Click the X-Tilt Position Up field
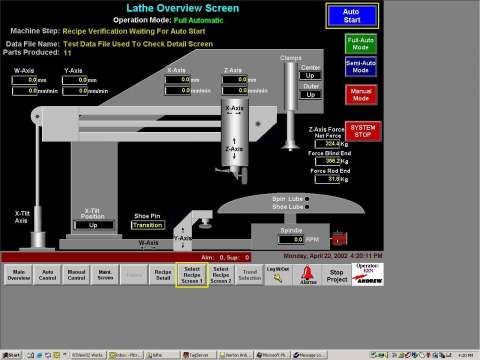This screenshot has width=480, height=360. click(x=94, y=225)
